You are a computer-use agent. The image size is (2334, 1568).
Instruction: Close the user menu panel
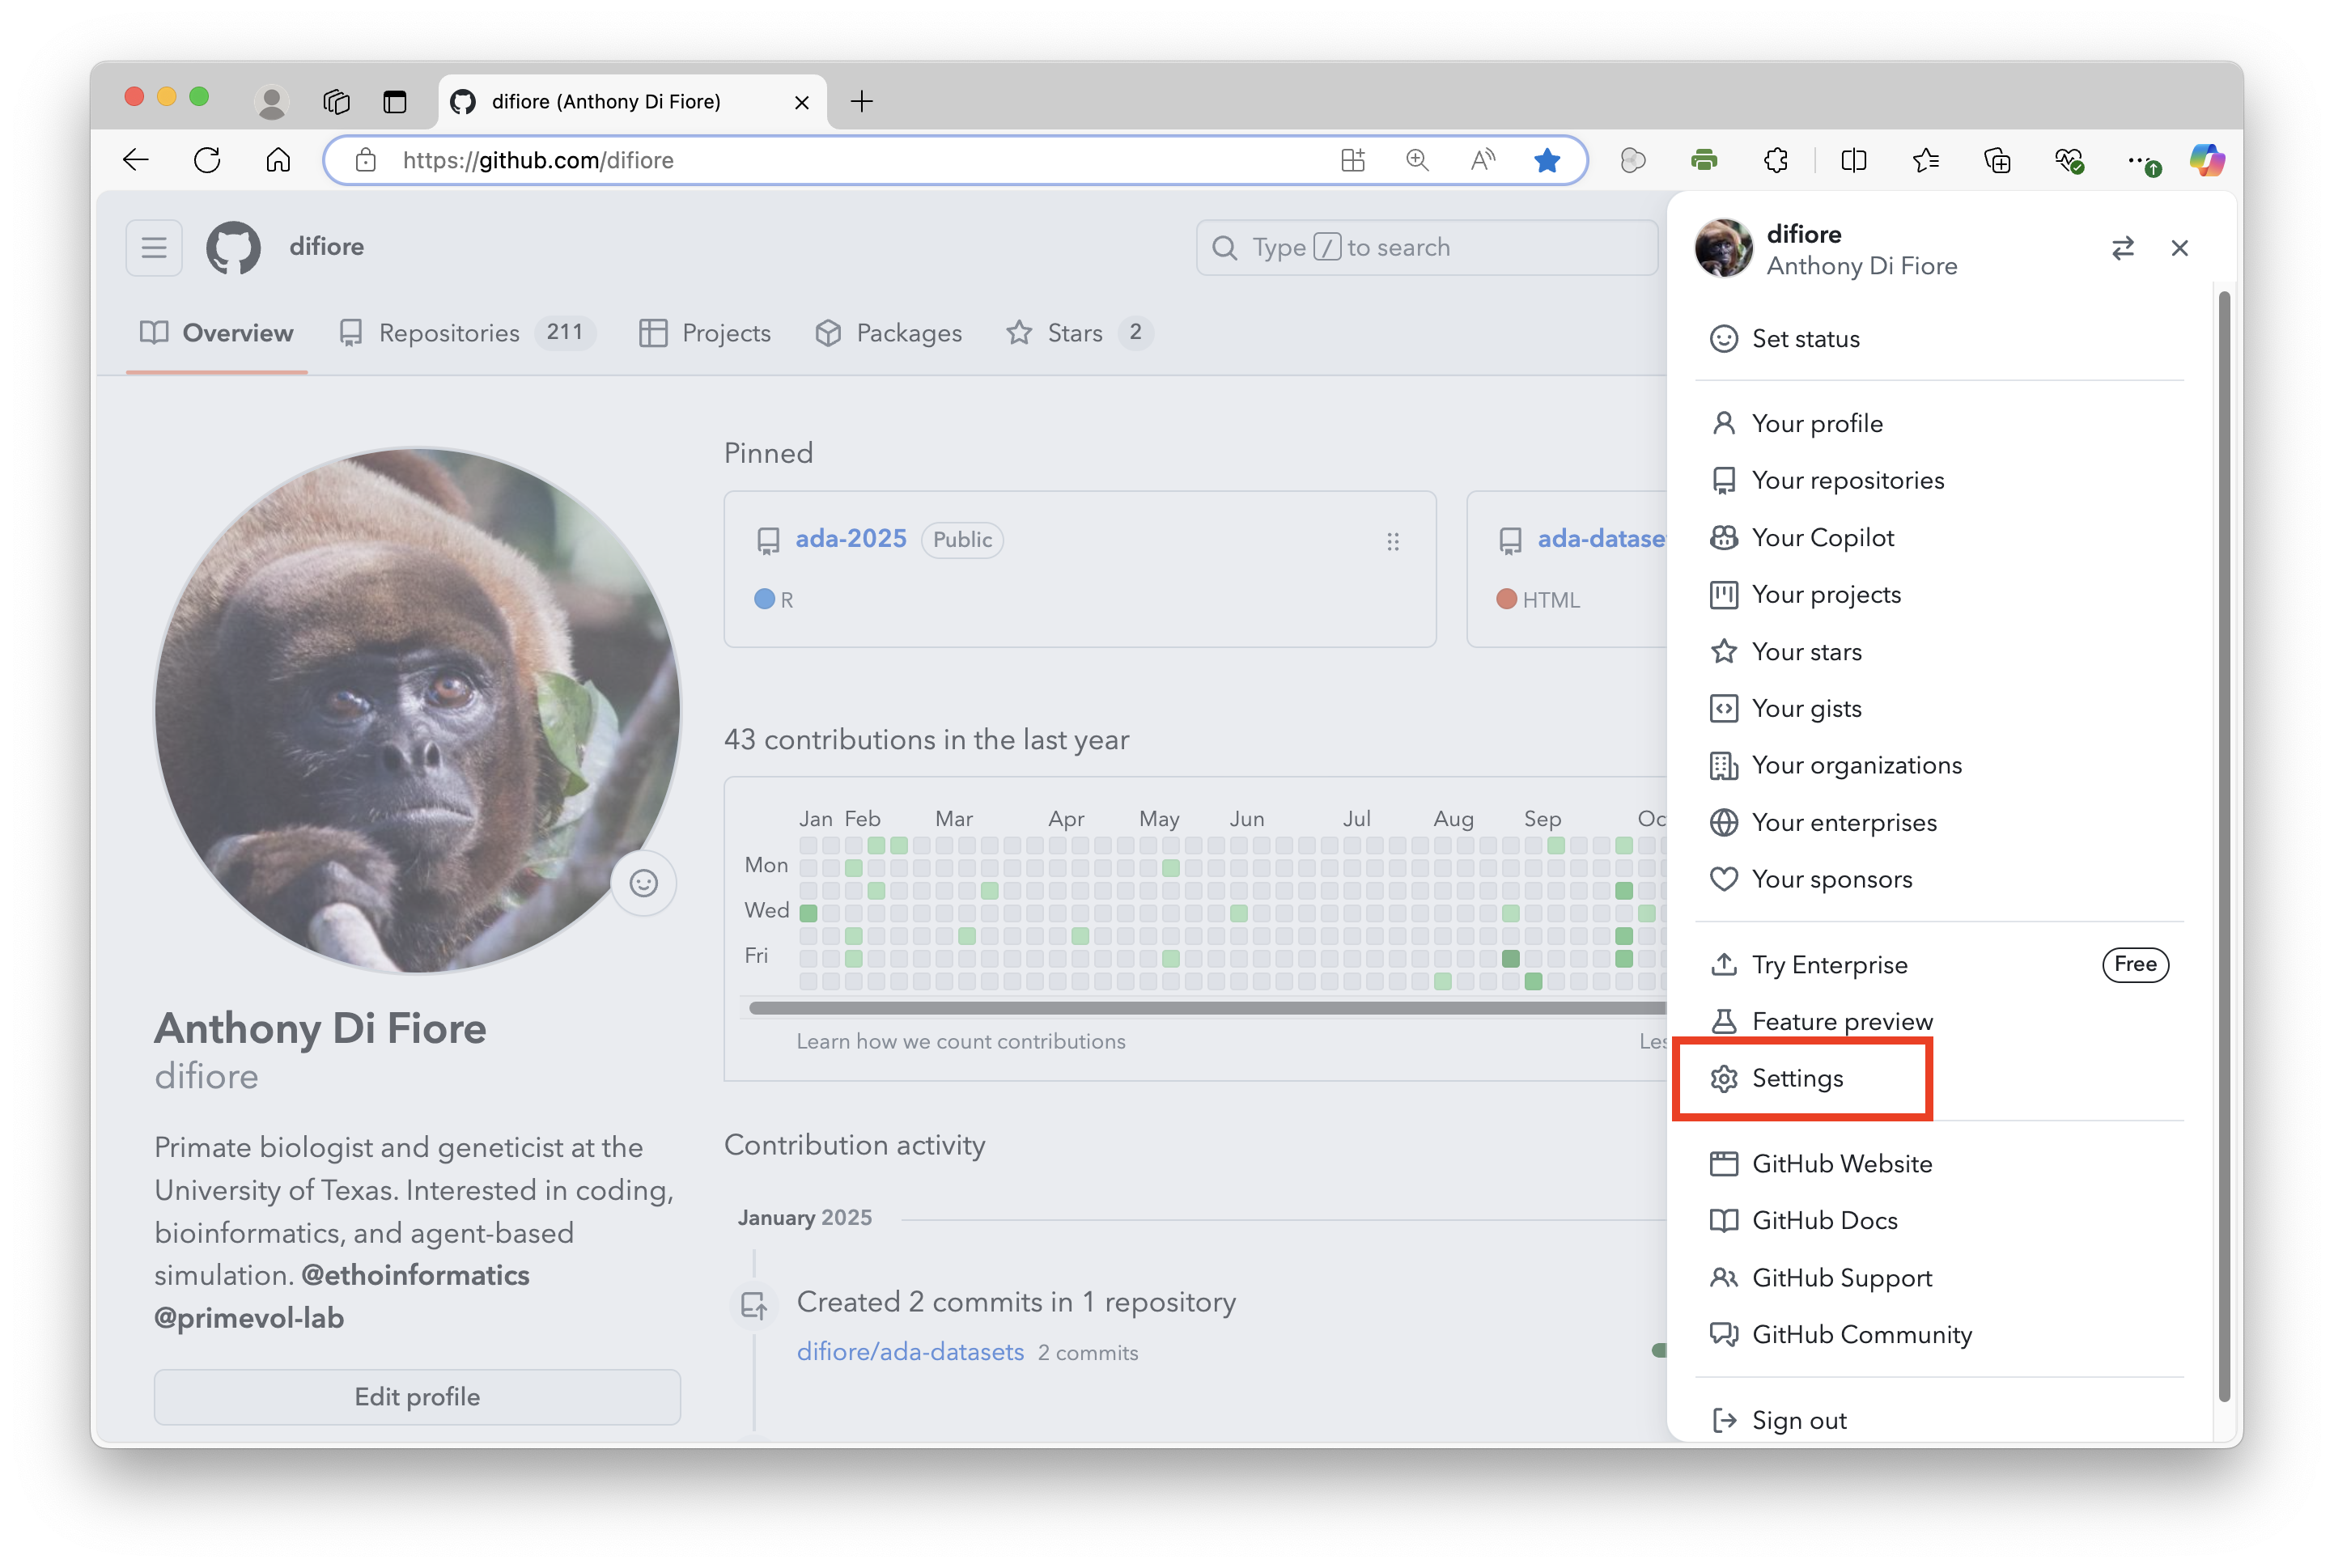[x=2180, y=248]
